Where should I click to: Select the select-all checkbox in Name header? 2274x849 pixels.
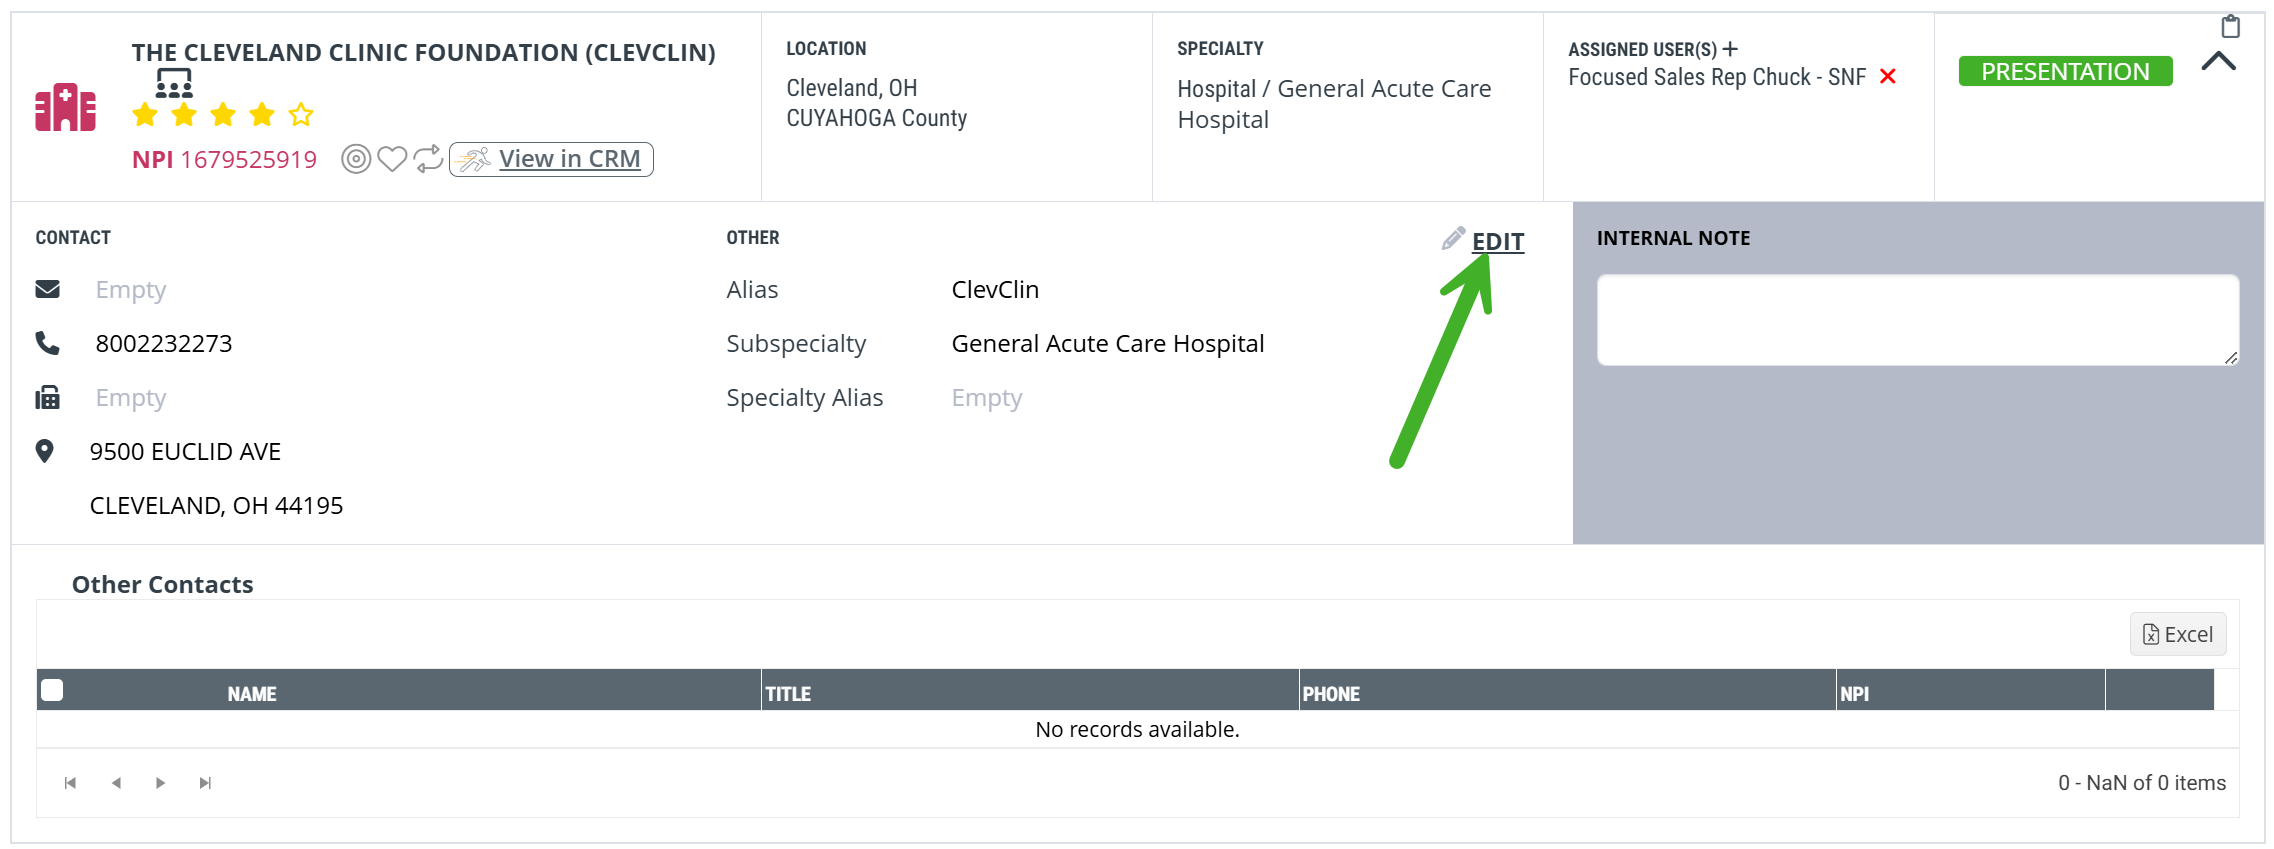[52, 690]
